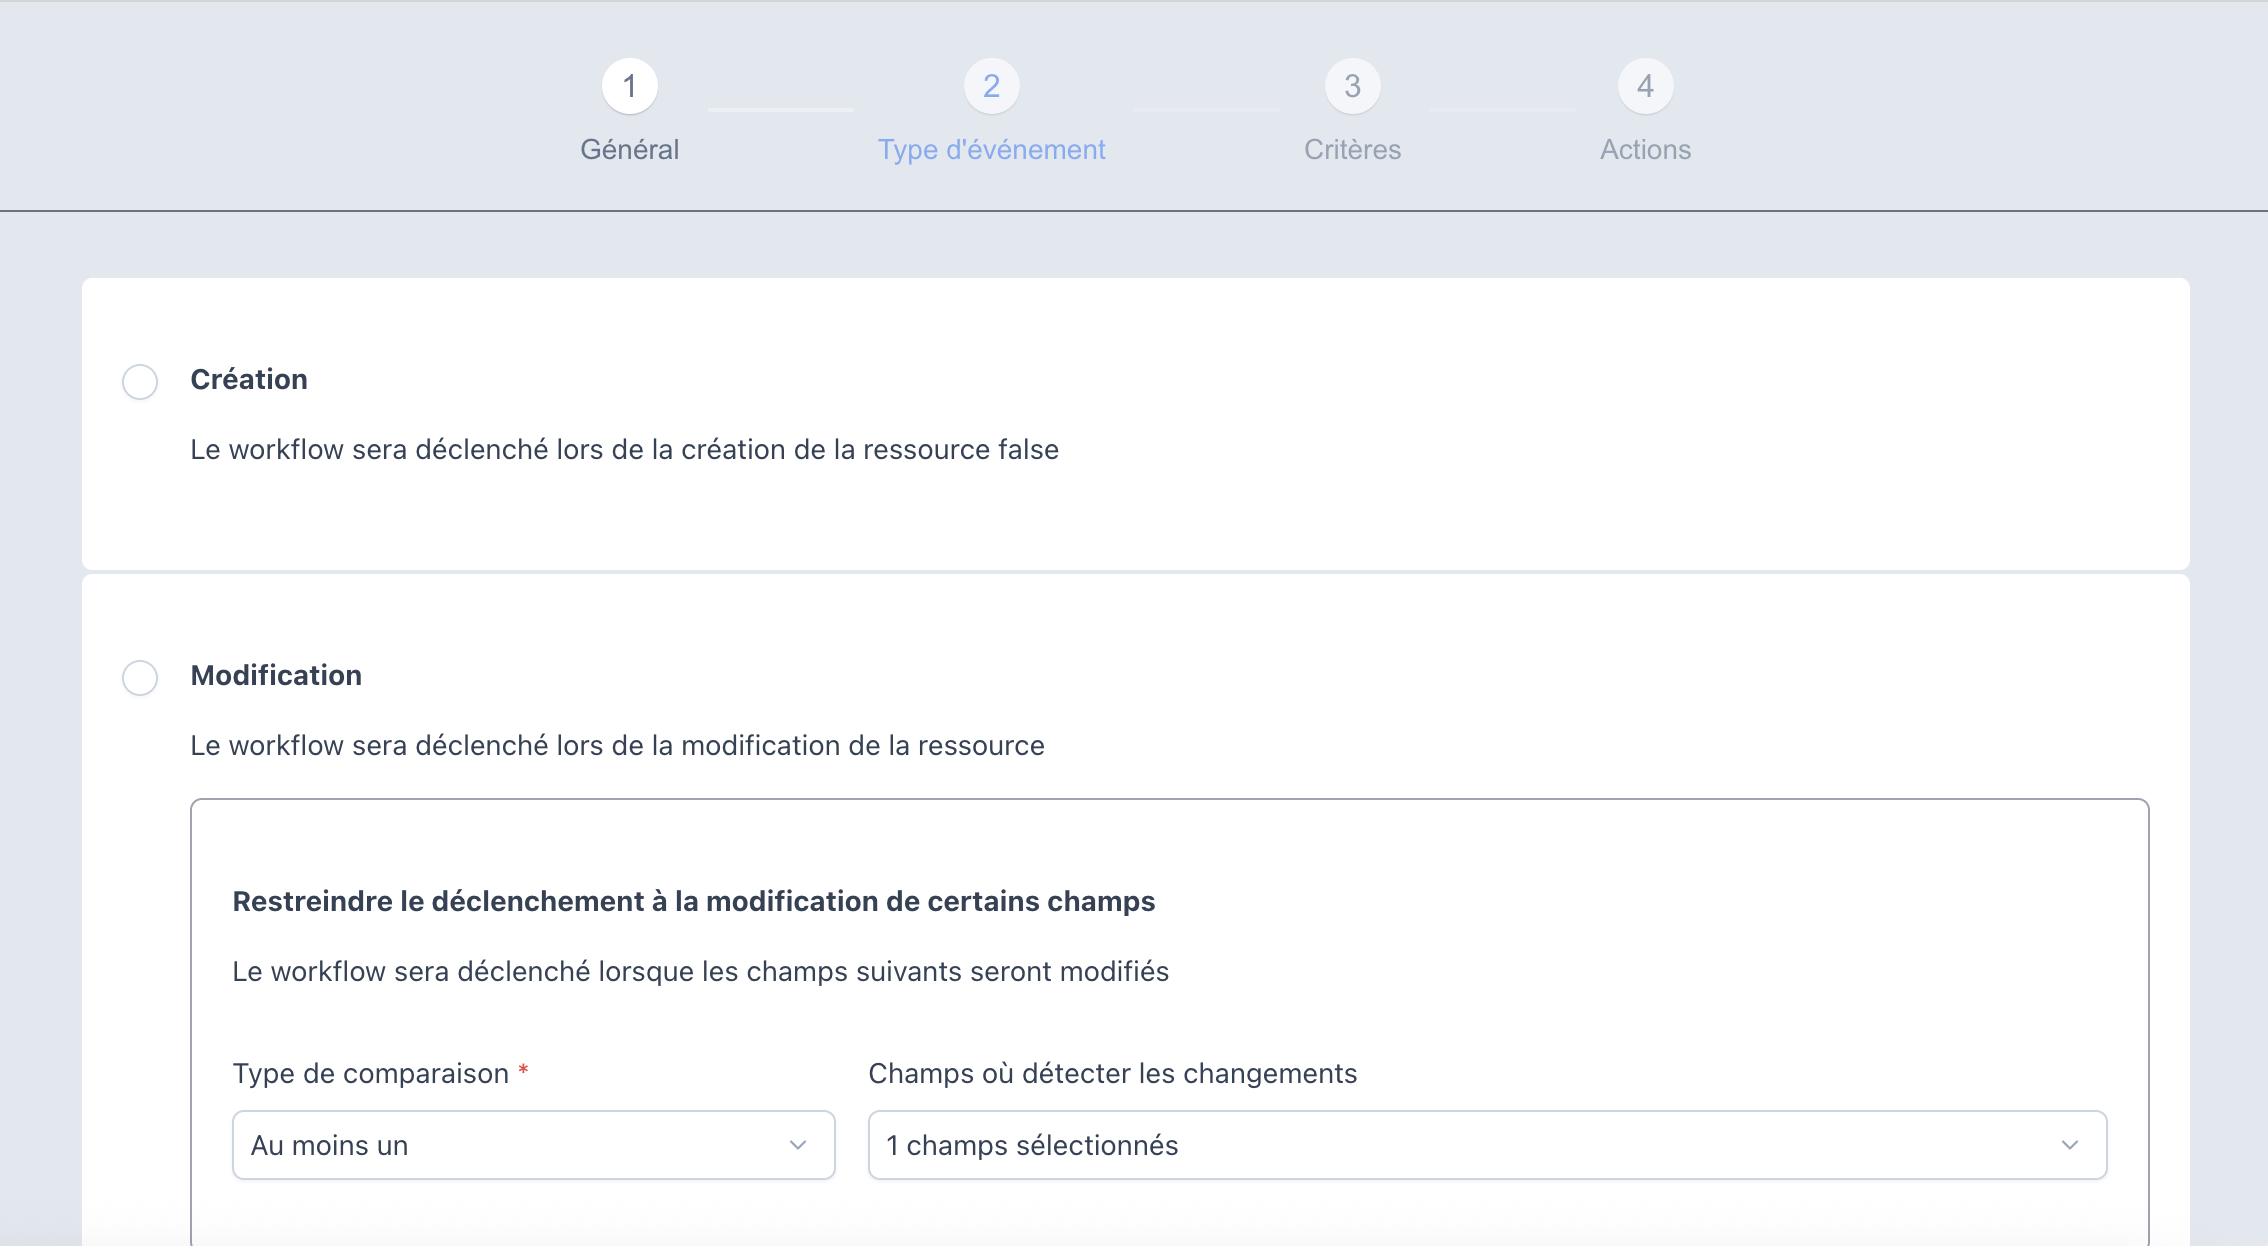Image resolution: width=2268 pixels, height=1246 pixels.
Task: Click text 'modification de la ressource'
Action: (x=863, y=746)
